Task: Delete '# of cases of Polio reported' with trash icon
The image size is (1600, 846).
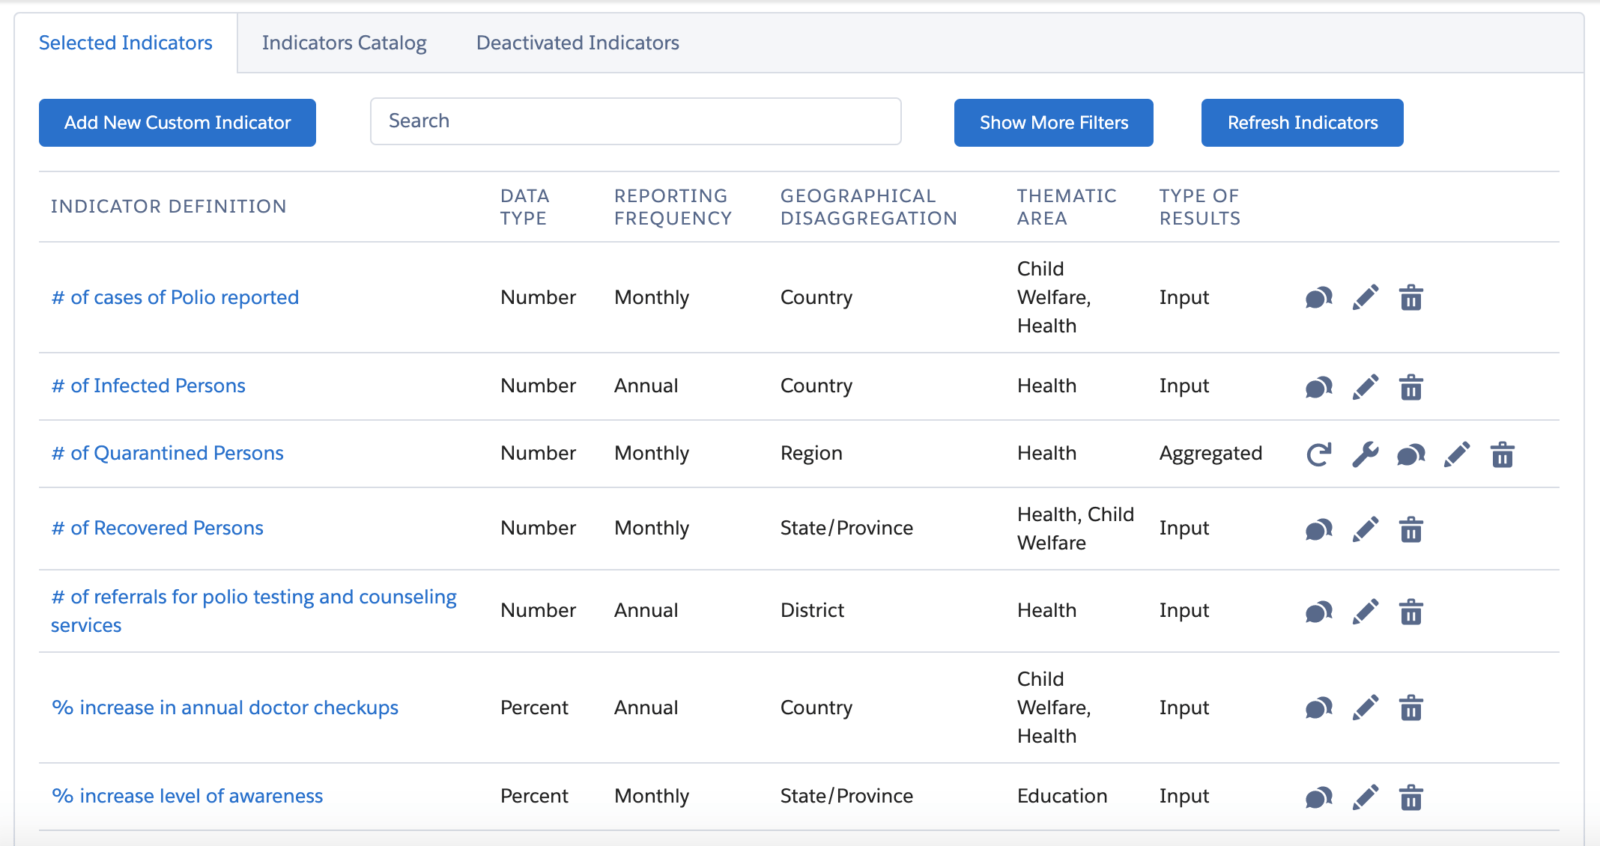Action: 1411,298
